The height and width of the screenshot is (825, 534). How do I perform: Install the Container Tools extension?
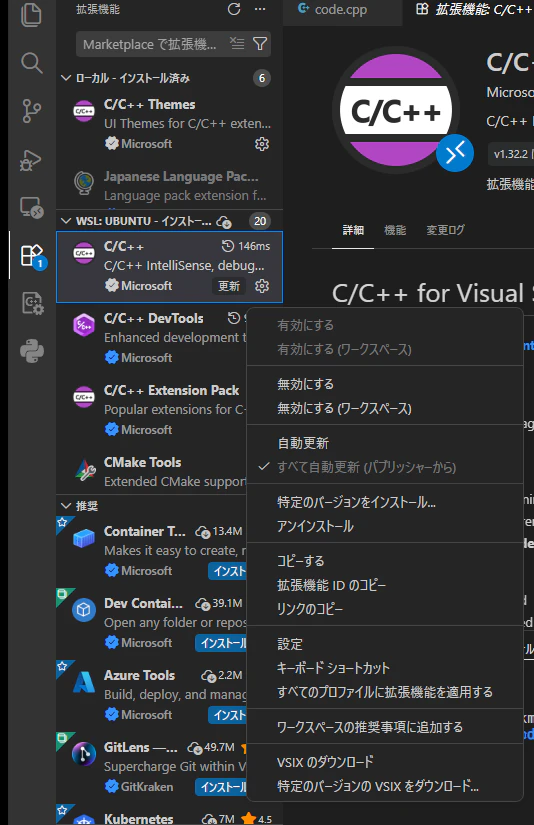228,571
